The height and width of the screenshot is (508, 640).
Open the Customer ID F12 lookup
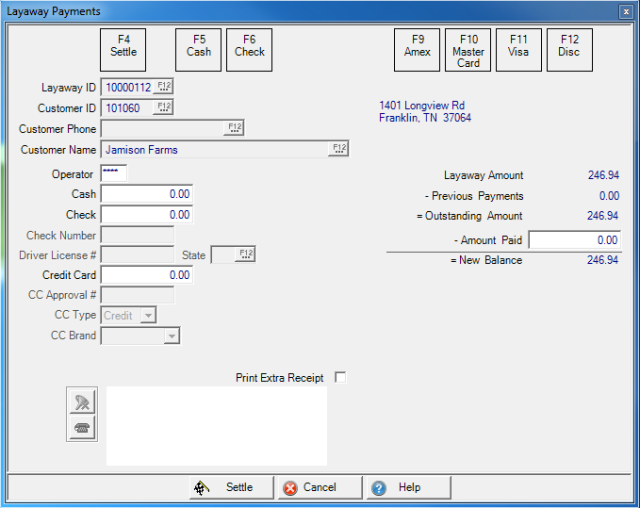point(164,107)
